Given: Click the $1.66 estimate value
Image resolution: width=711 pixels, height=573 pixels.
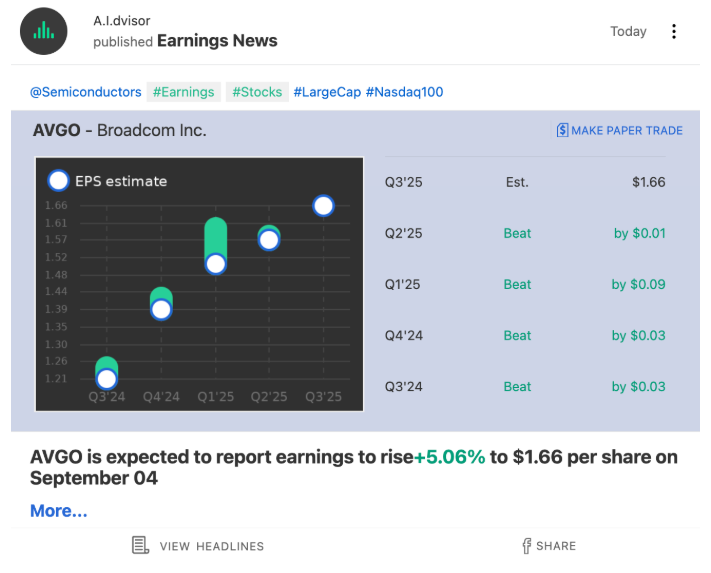Looking at the screenshot, I should point(648,182).
